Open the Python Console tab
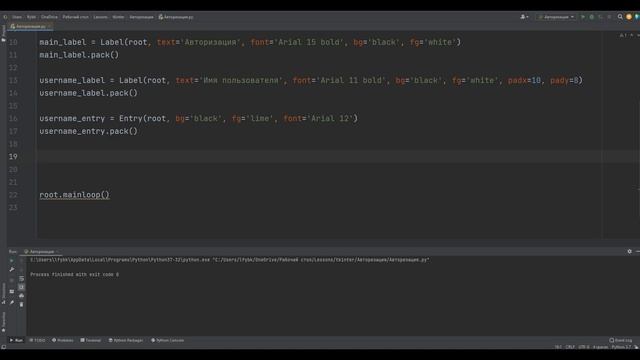The width and height of the screenshot is (640, 360). pos(167,340)
